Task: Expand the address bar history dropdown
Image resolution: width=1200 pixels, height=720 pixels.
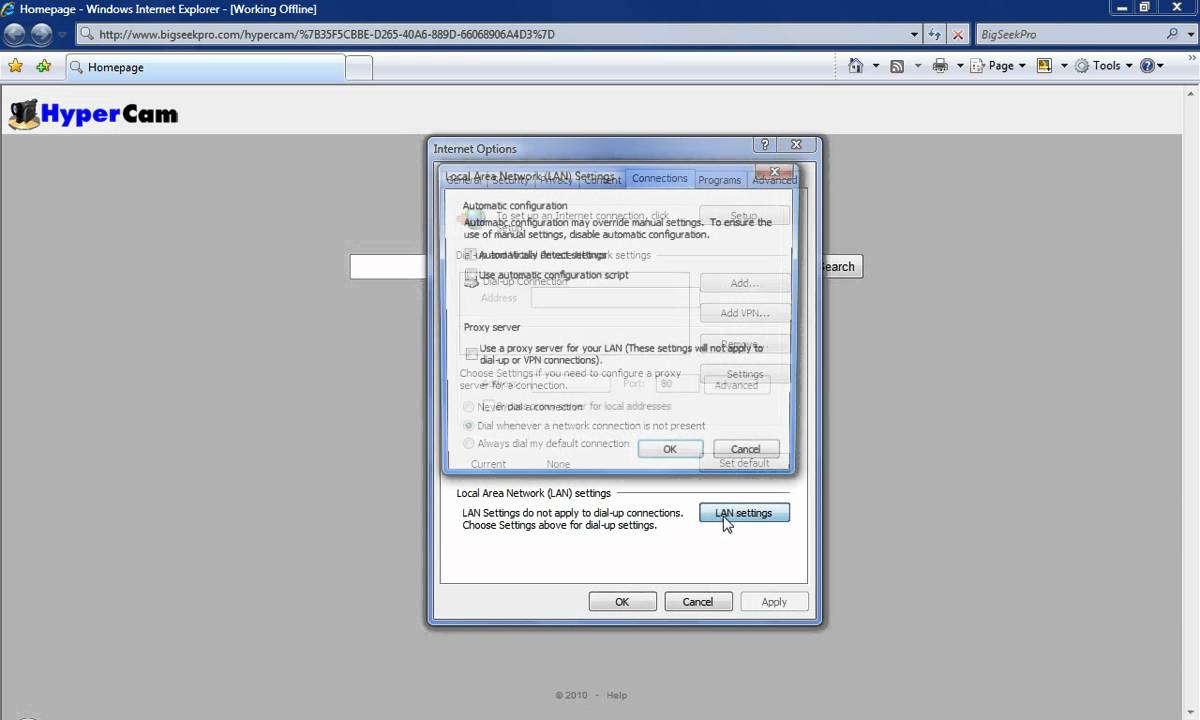Action: [914, 34]
